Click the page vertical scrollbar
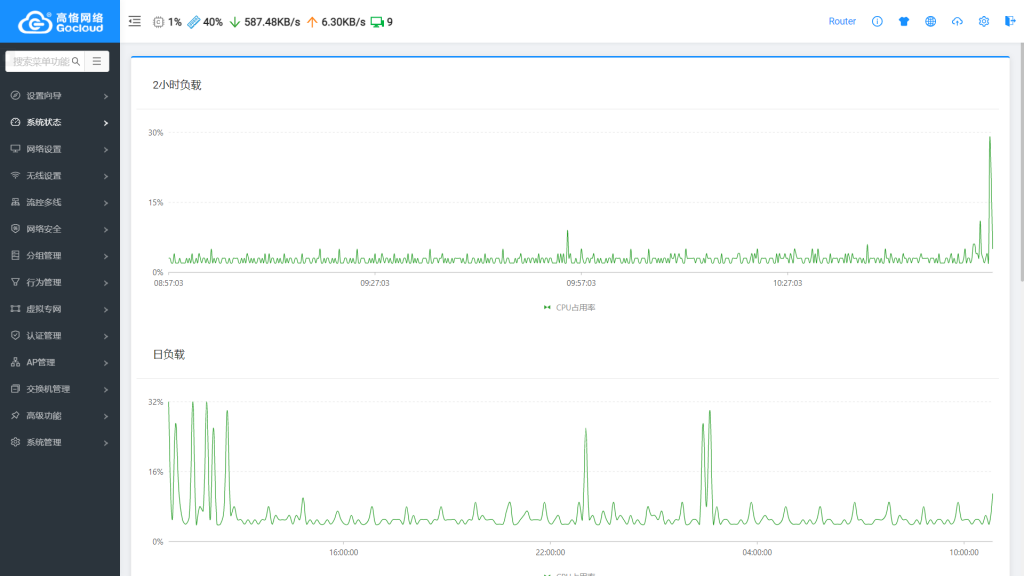 click(x=1021, y=163)
